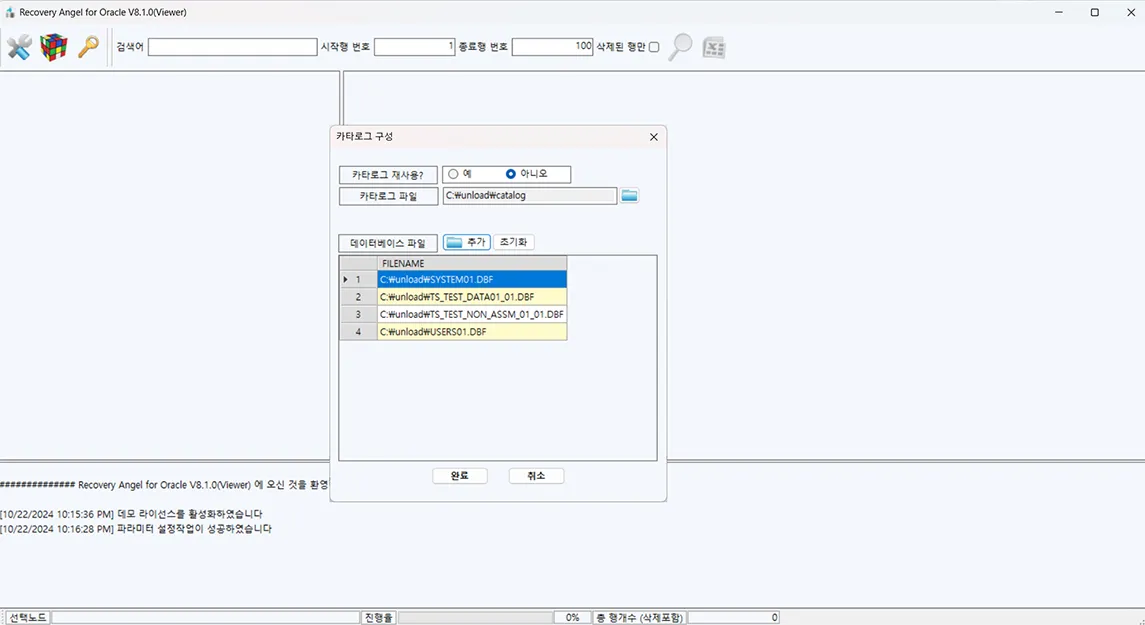Enable the 삭제된 행만 checkbox

point(654,47)
